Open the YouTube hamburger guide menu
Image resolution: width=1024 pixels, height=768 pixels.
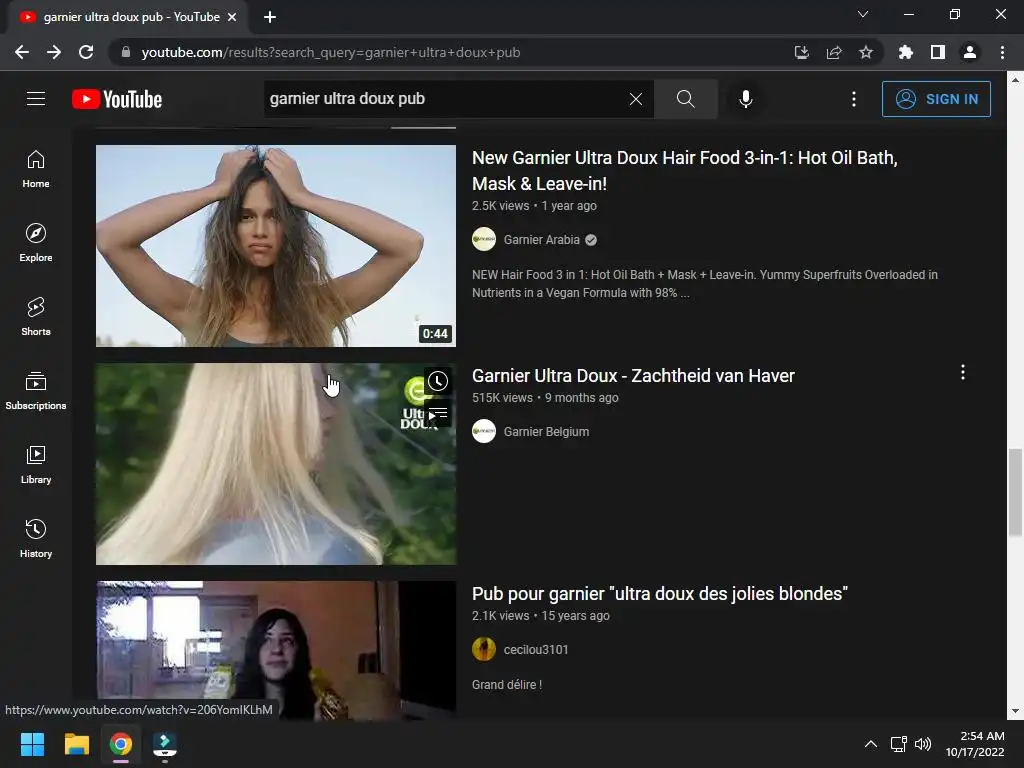point(36,99)
